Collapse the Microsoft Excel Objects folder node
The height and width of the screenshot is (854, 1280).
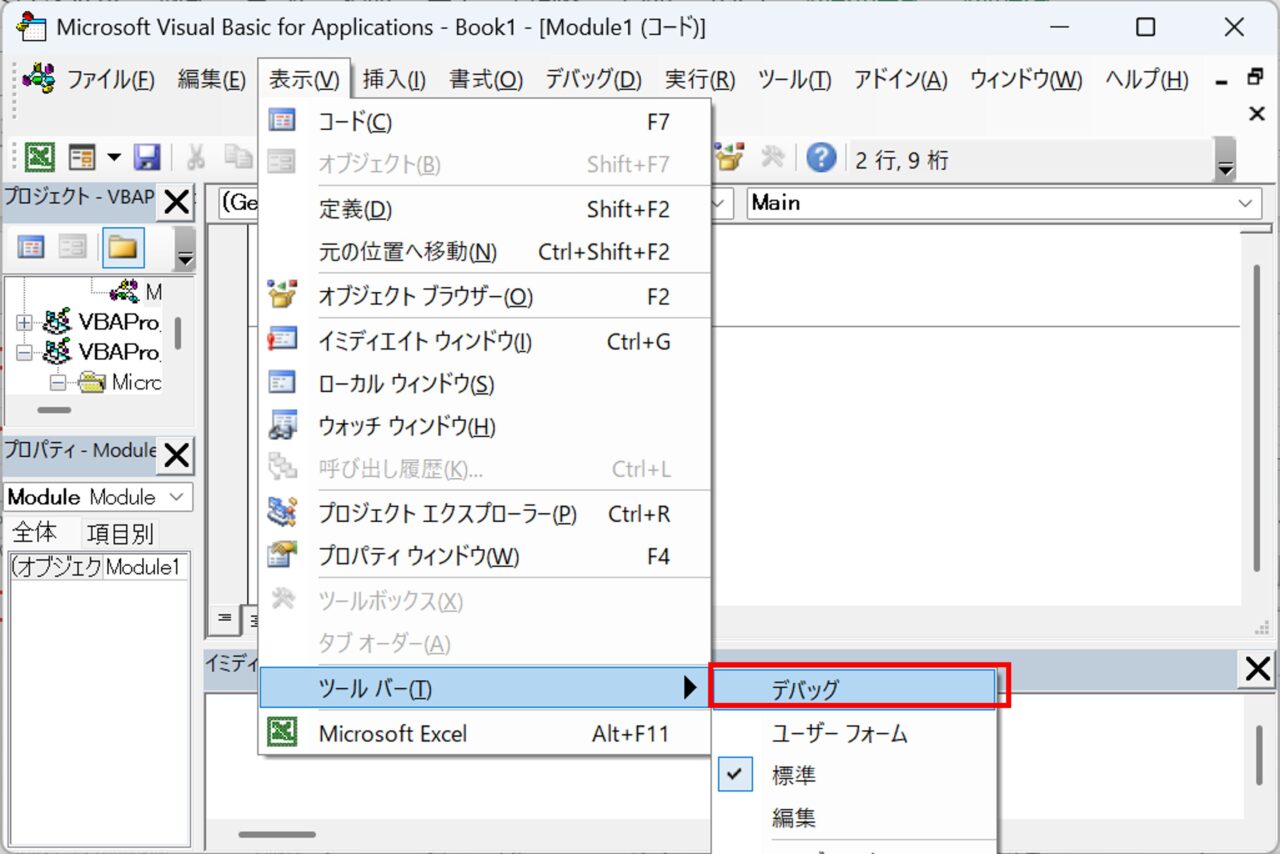(x=58, y=382)
